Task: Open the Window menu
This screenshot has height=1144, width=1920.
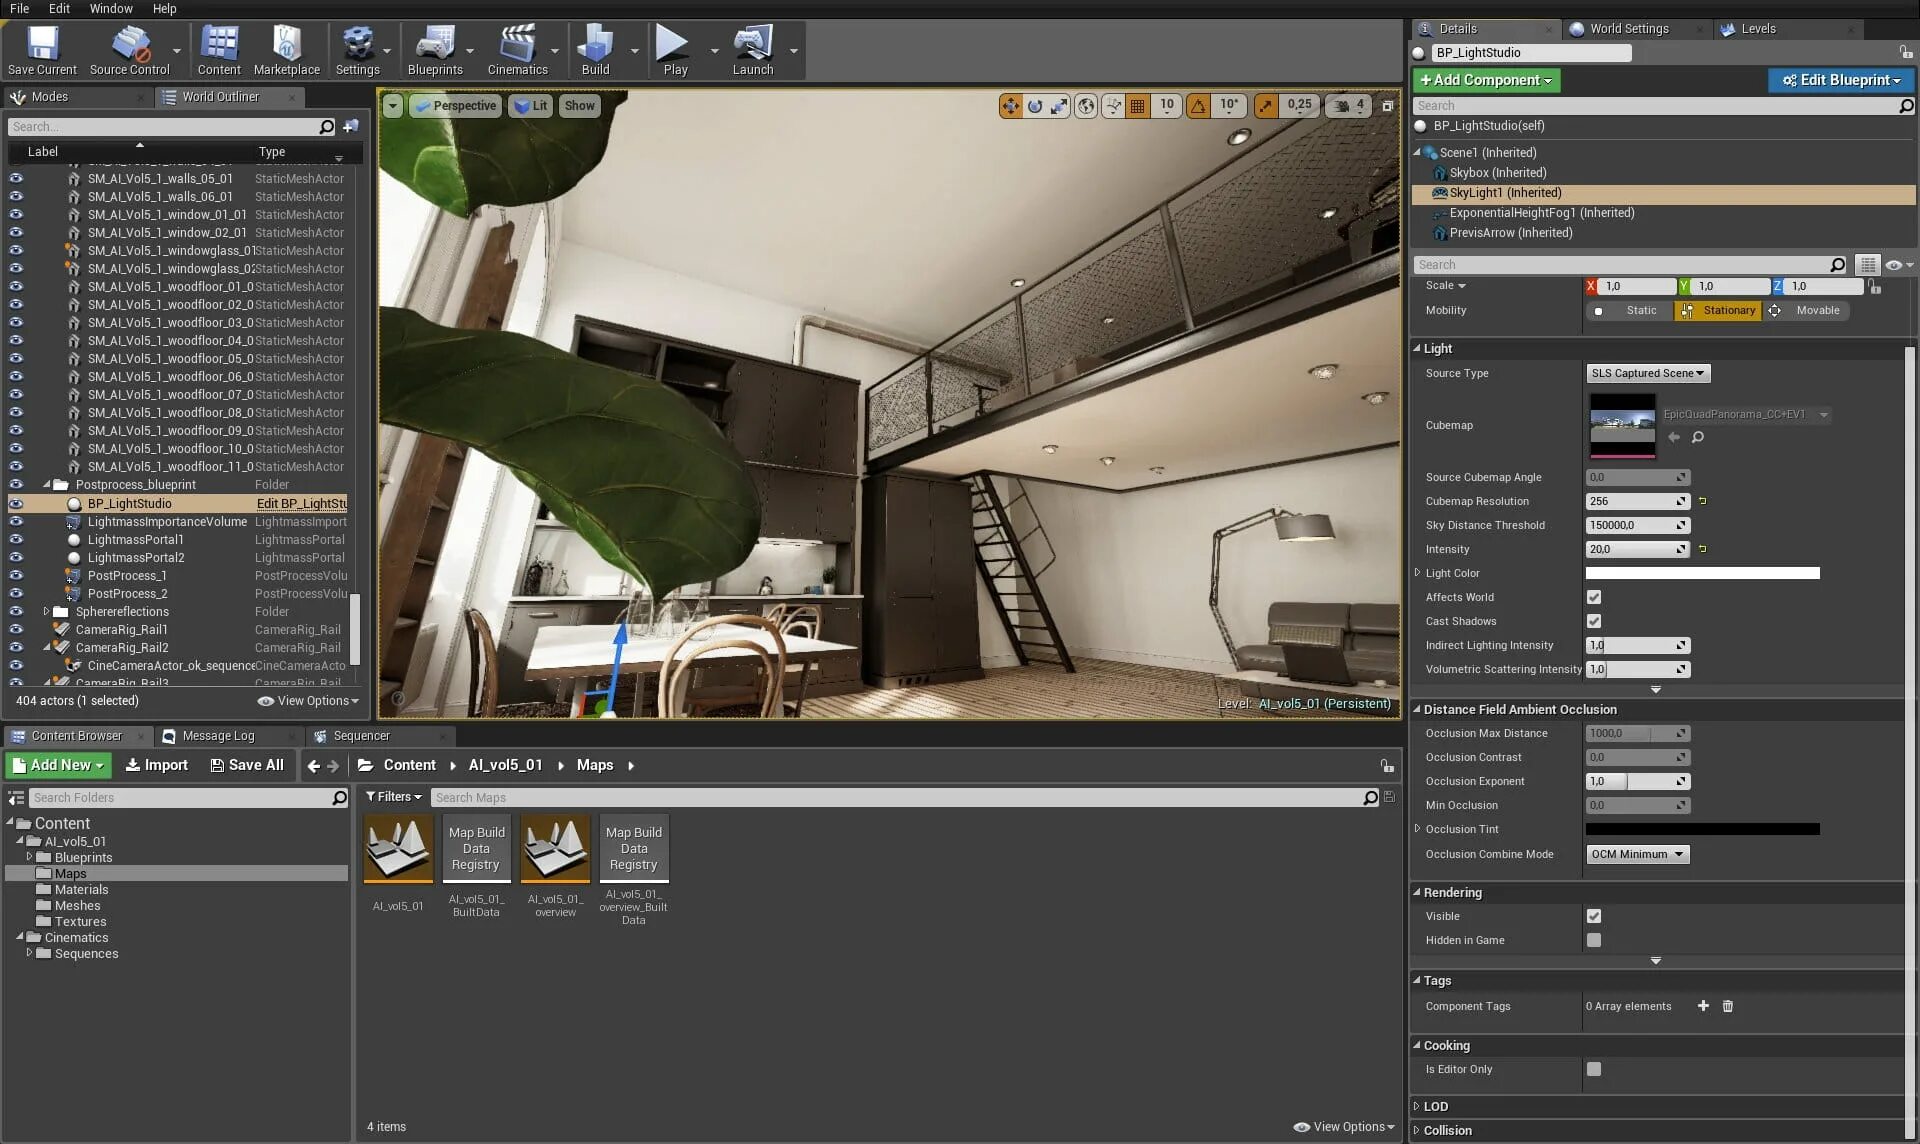Action: pos(110,8)
